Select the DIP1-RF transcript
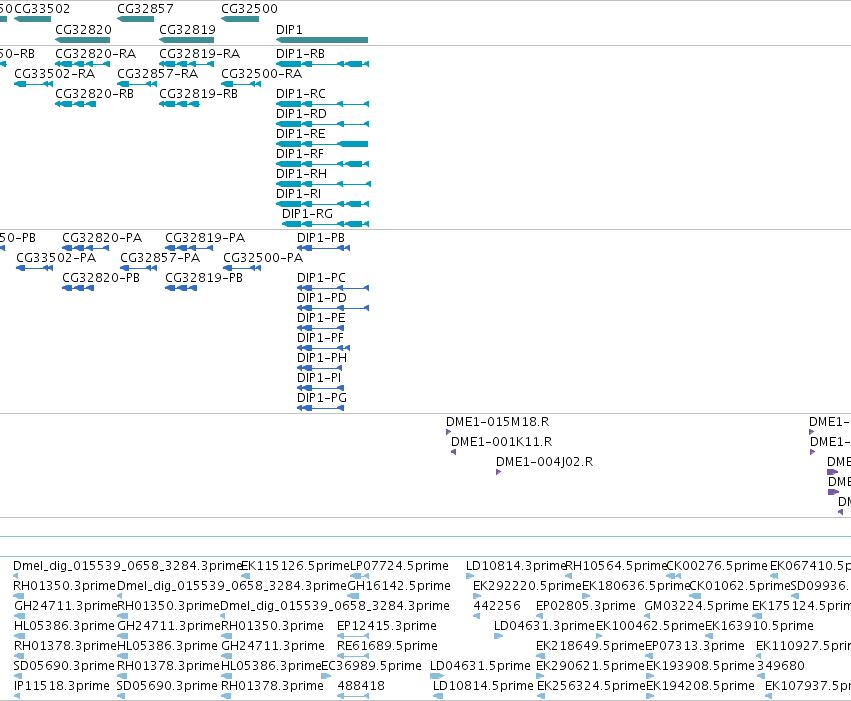 pos(322,164)
